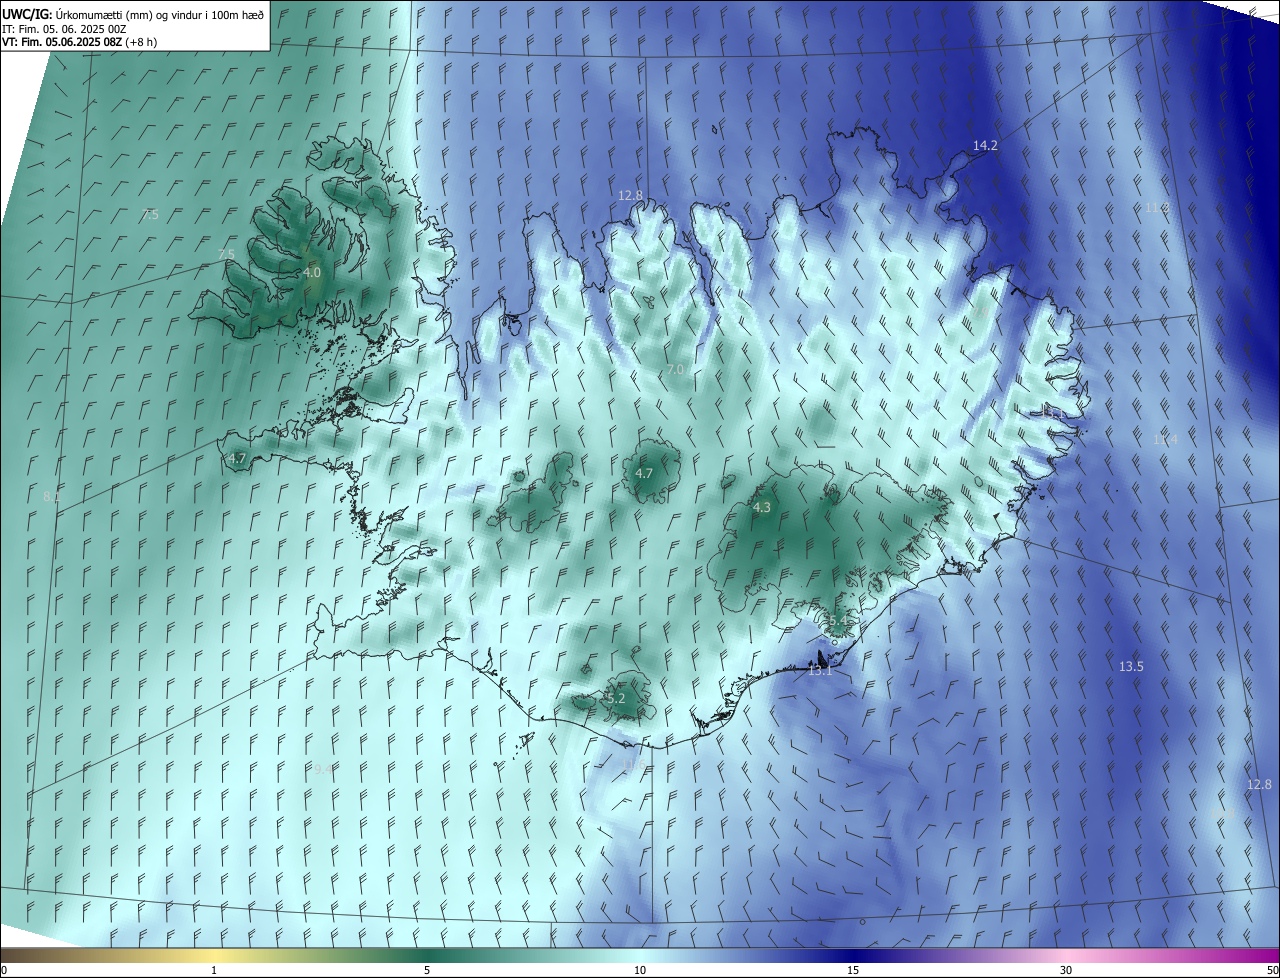
Task: Click the 12.8 value near the southeast edge
Action: [x=1259, y=784]
